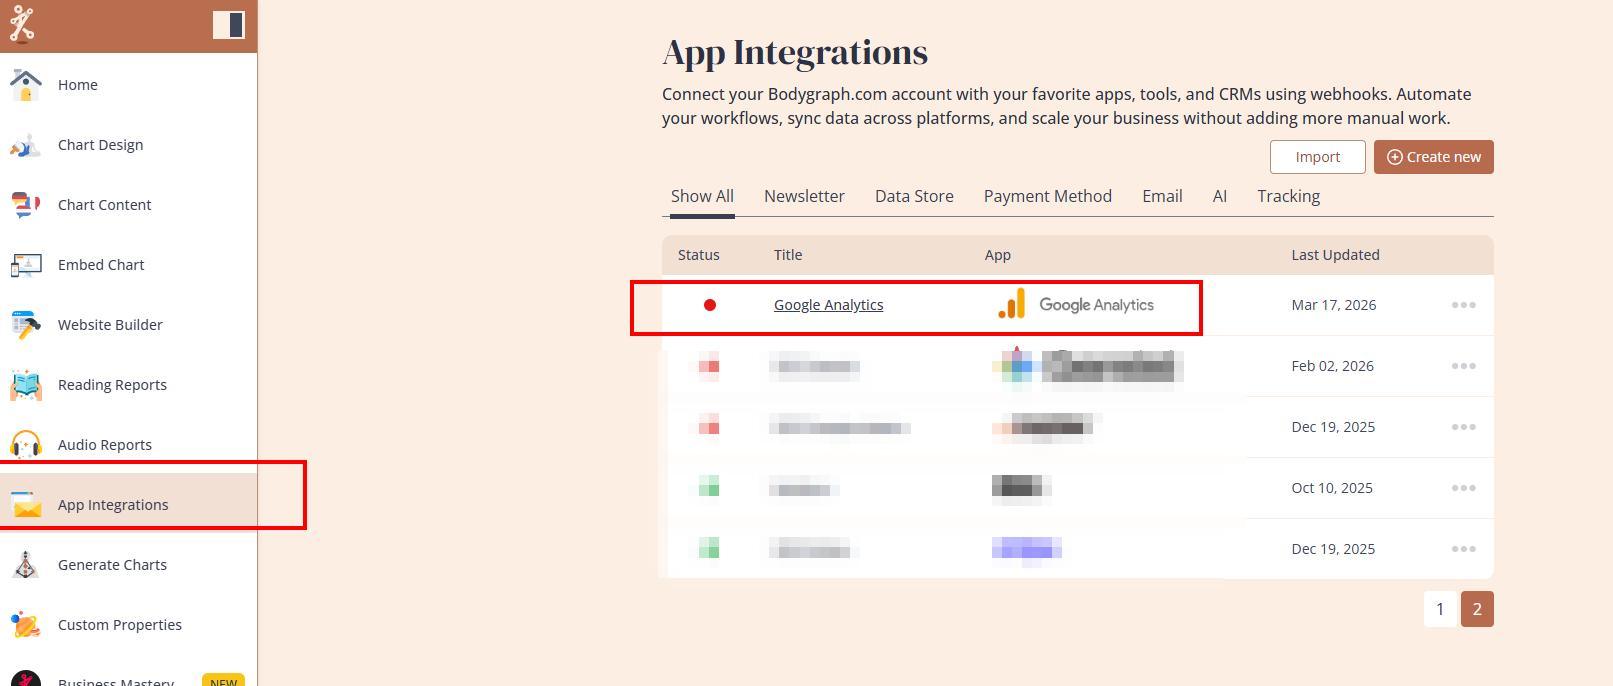Viewport: 1613px width, 686px height.
Task: Open Home from the sidebar
Action: (x=77, y=85)
